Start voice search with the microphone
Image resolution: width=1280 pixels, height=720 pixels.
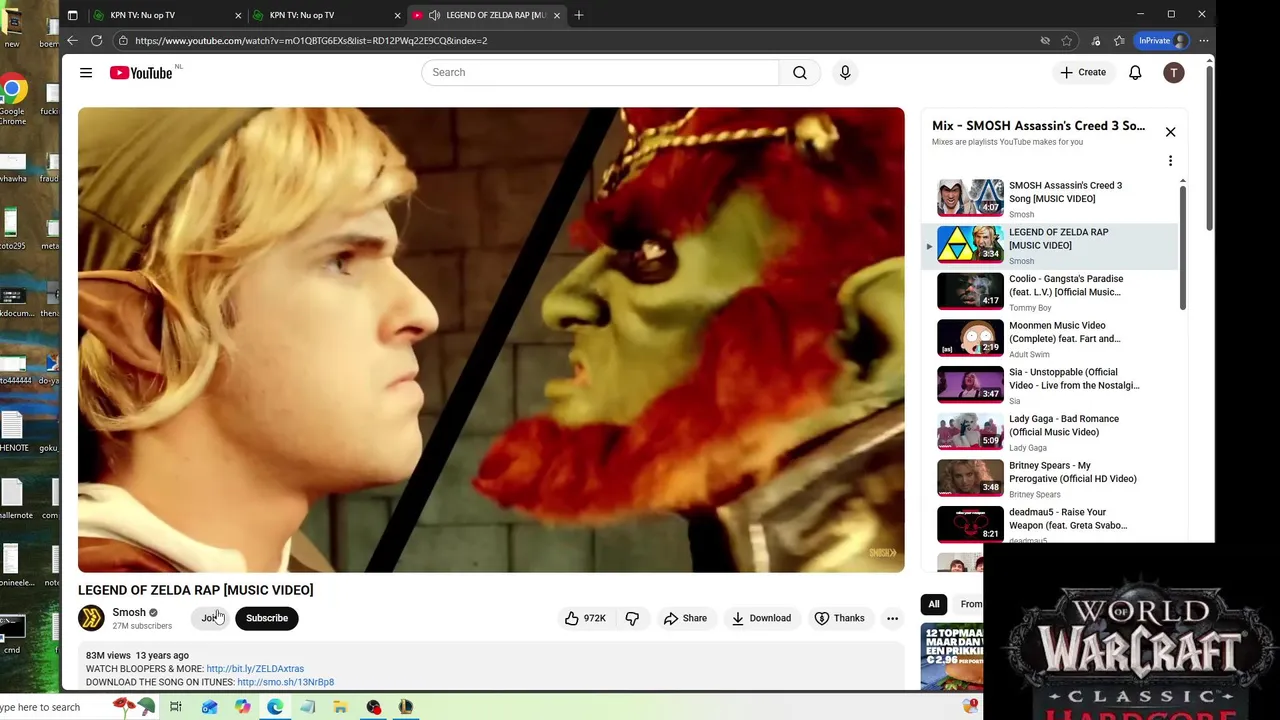(845, 72)
